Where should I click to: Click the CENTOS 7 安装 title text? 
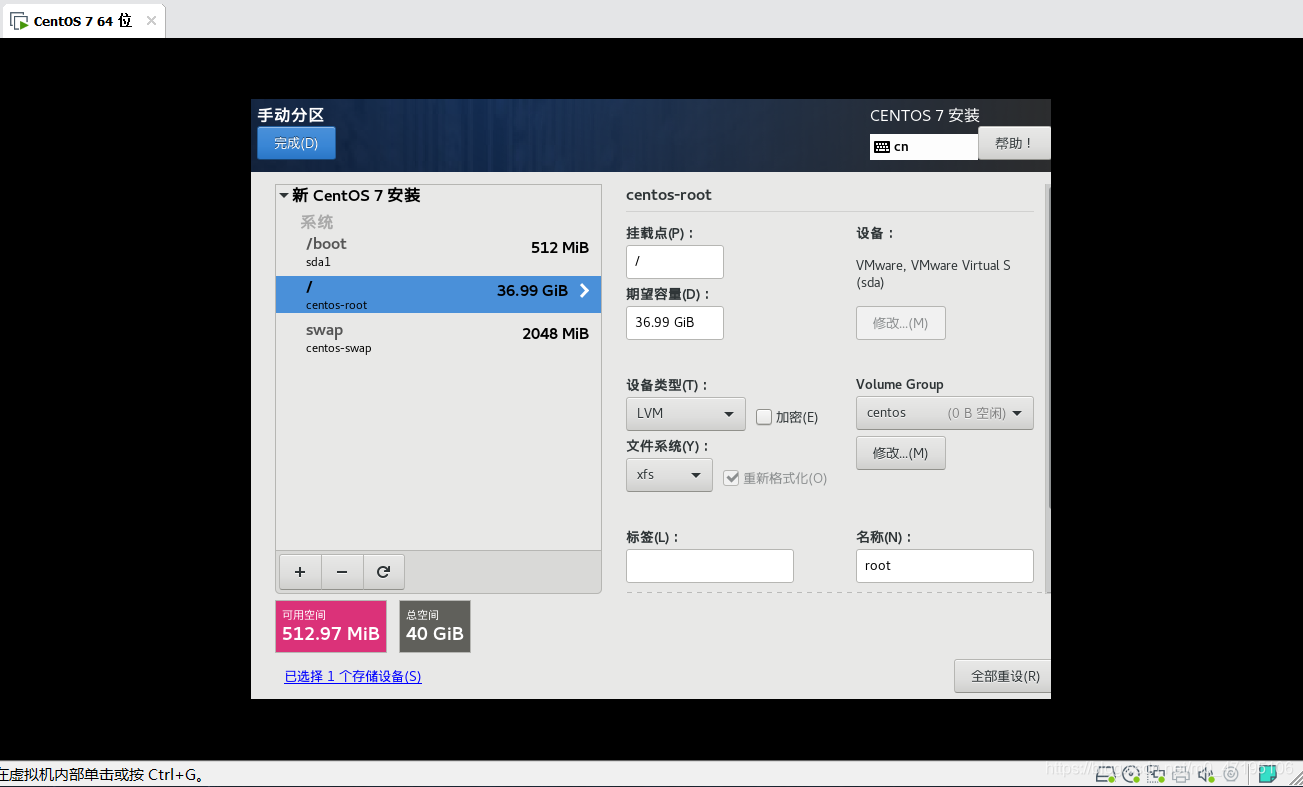pos(925,116)
